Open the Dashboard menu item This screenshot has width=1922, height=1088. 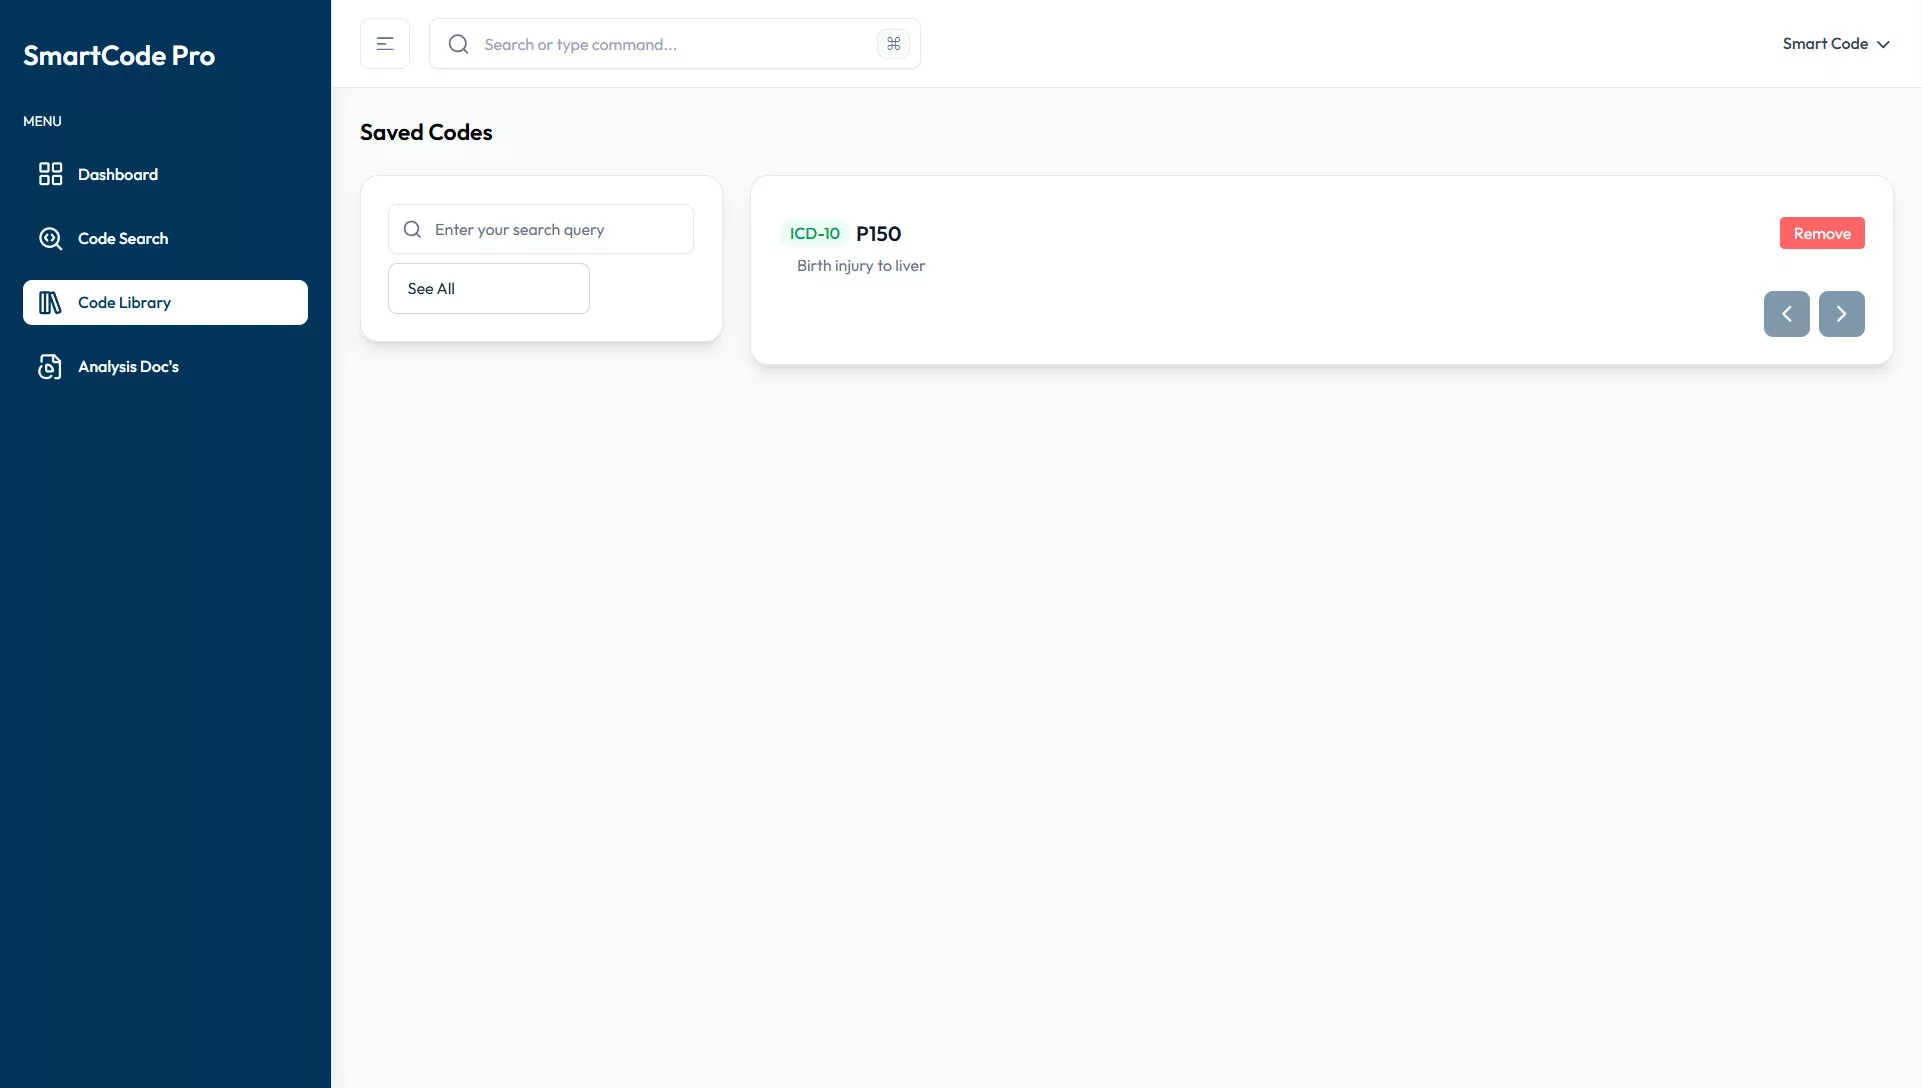118,174
